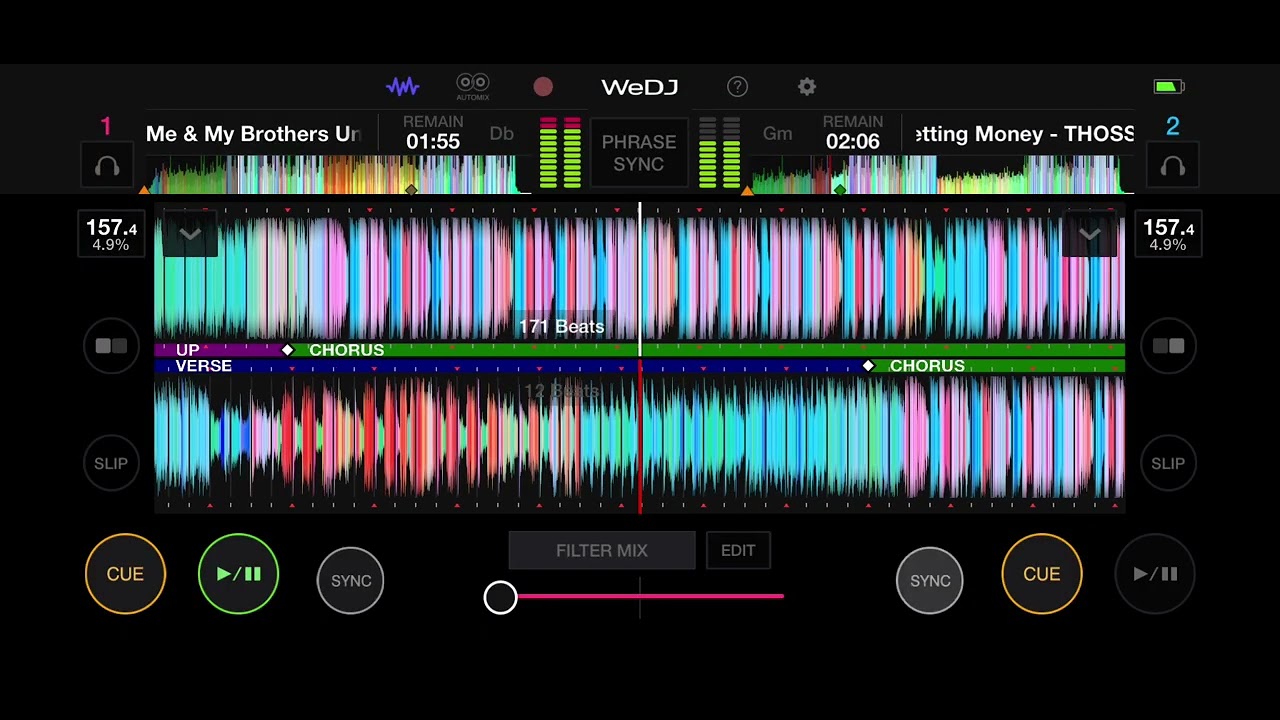Open settings with the gear icon

(807, 87)
